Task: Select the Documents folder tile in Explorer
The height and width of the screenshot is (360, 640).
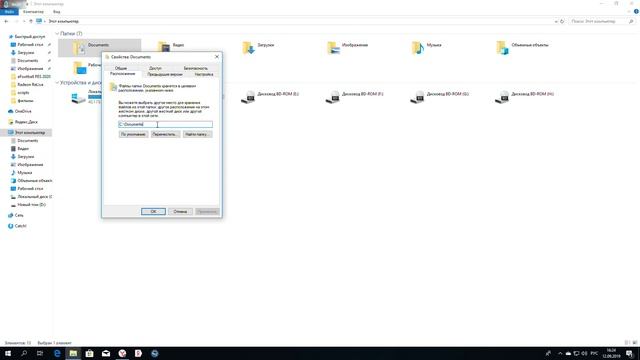Action: point(100,47)
